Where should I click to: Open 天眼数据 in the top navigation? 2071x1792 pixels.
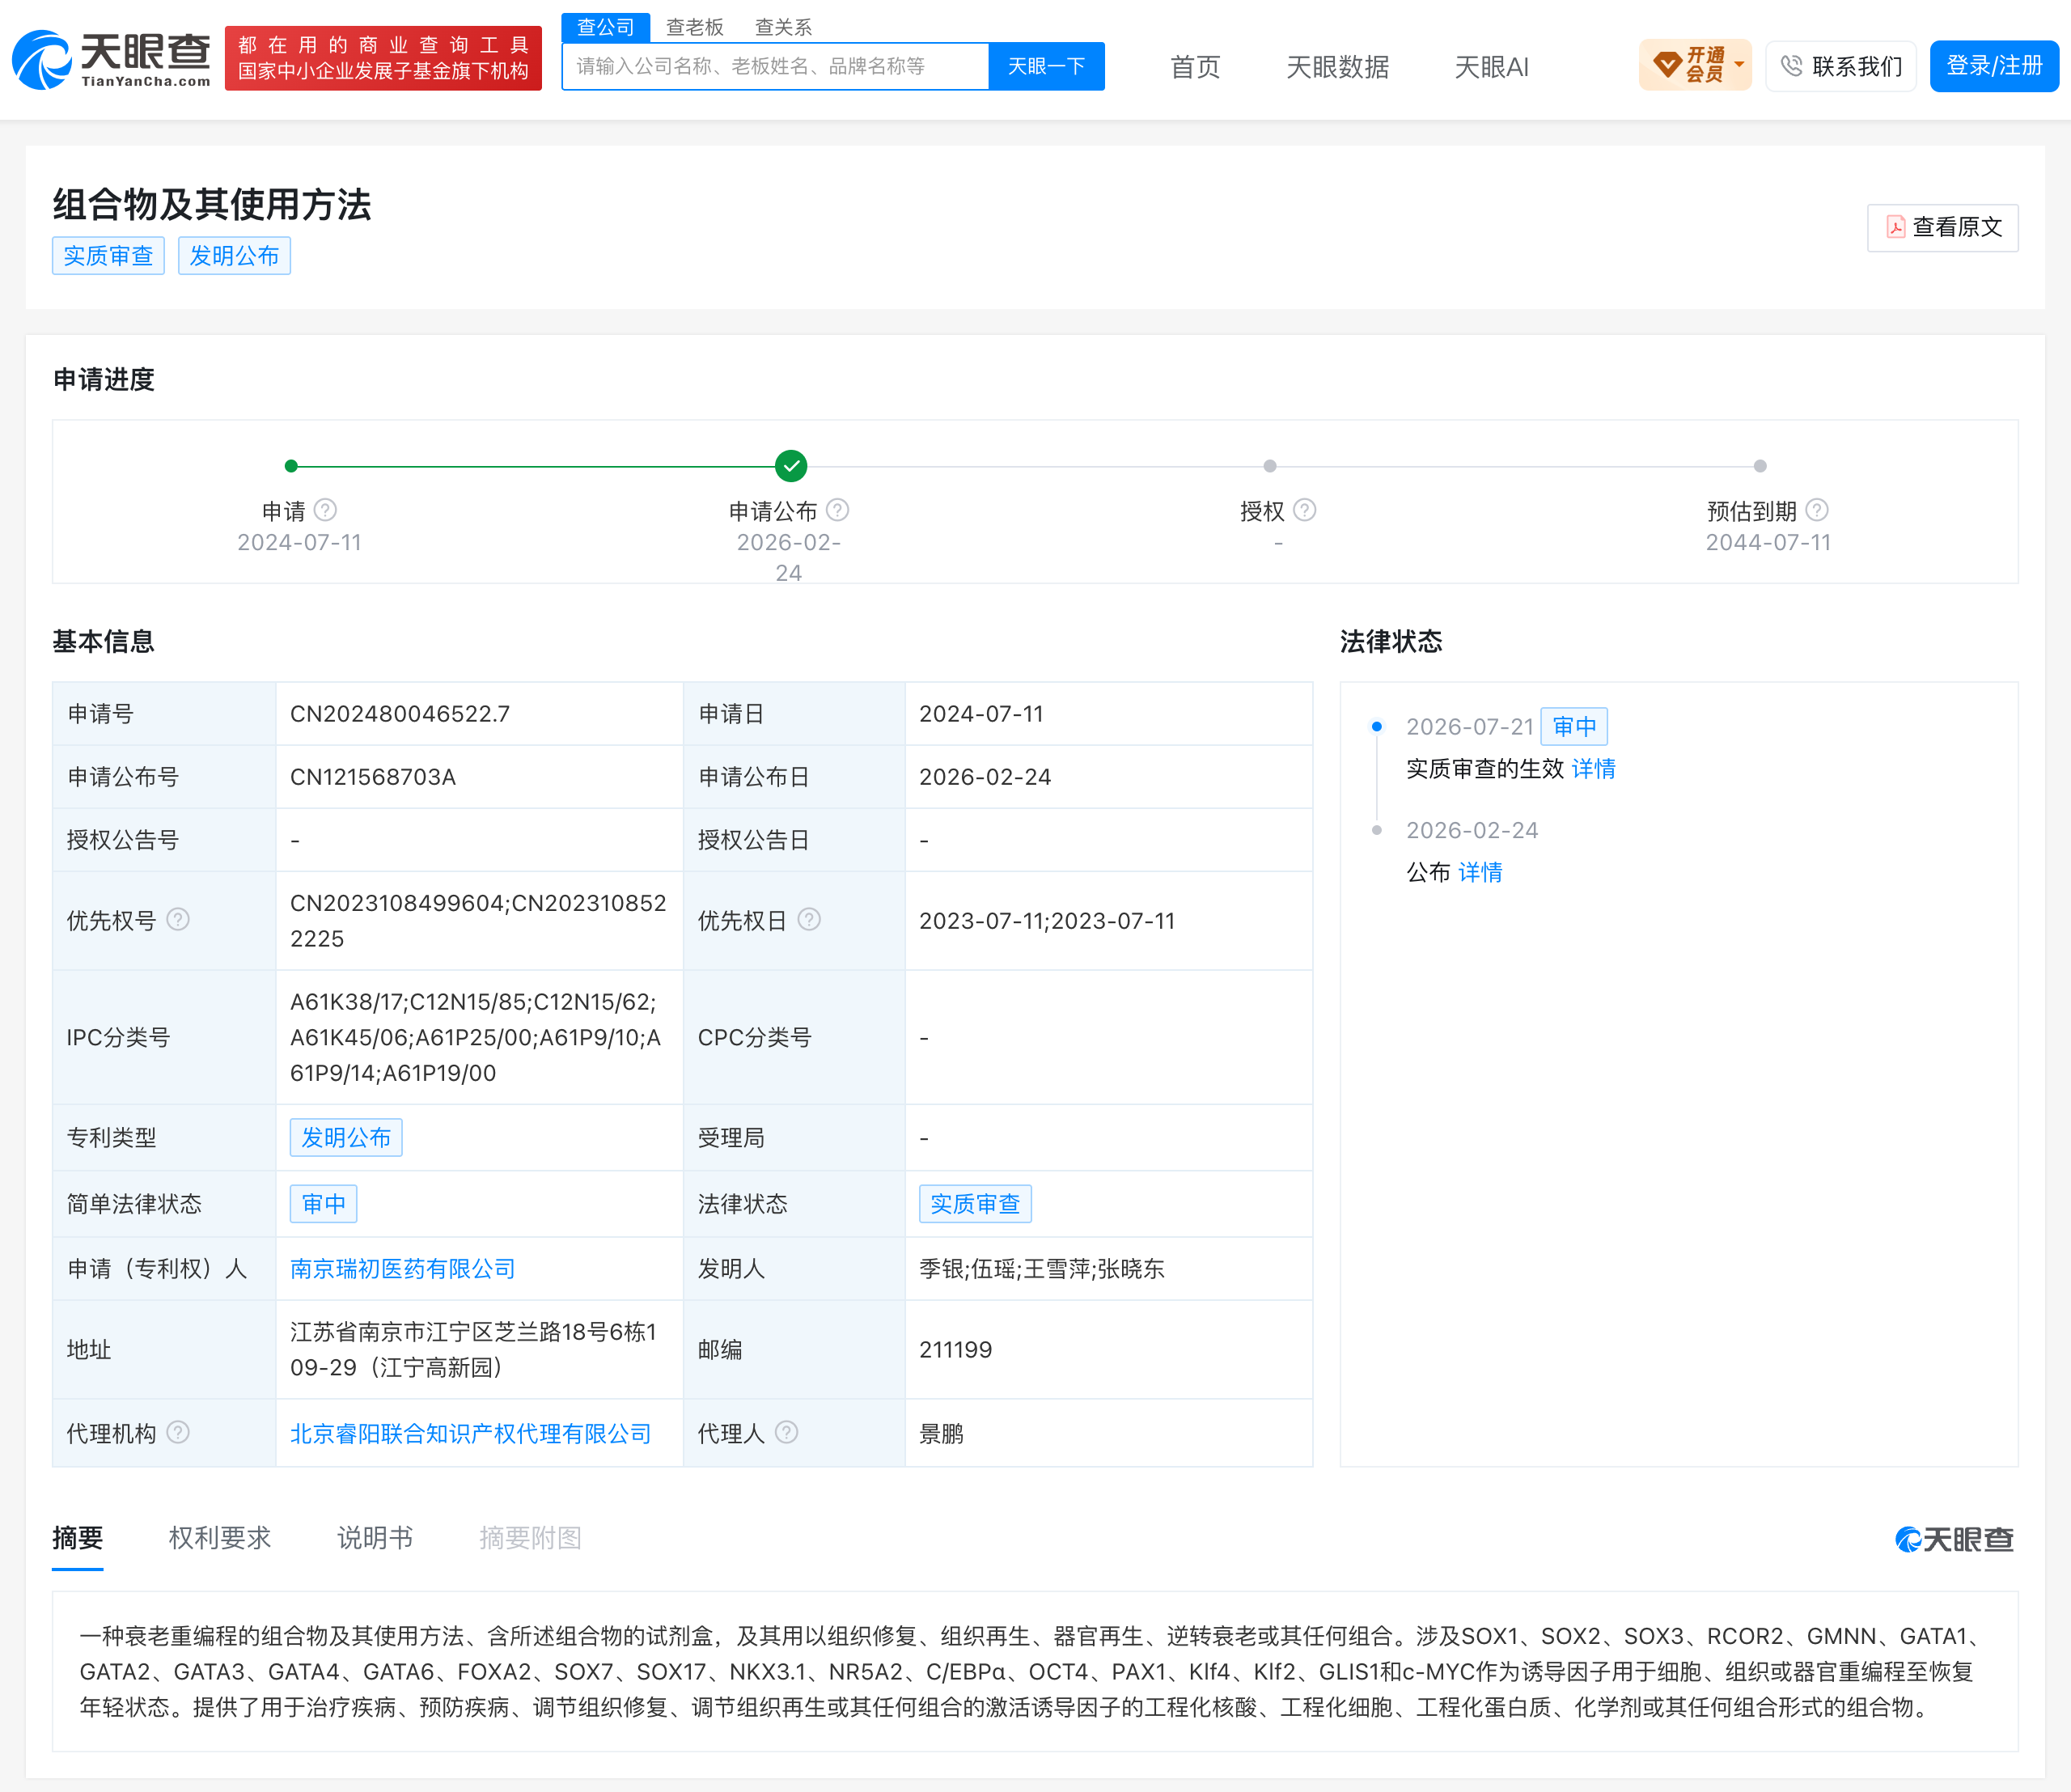click(x=1337, y=67)
